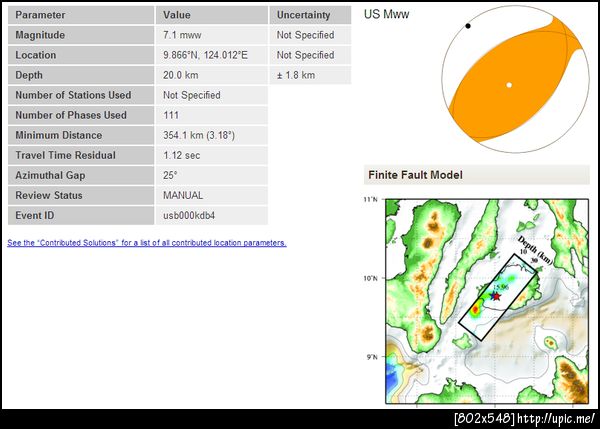Click the Location row label
The width and height of the screenshot is (600, 429).
[x=81, y=55]
